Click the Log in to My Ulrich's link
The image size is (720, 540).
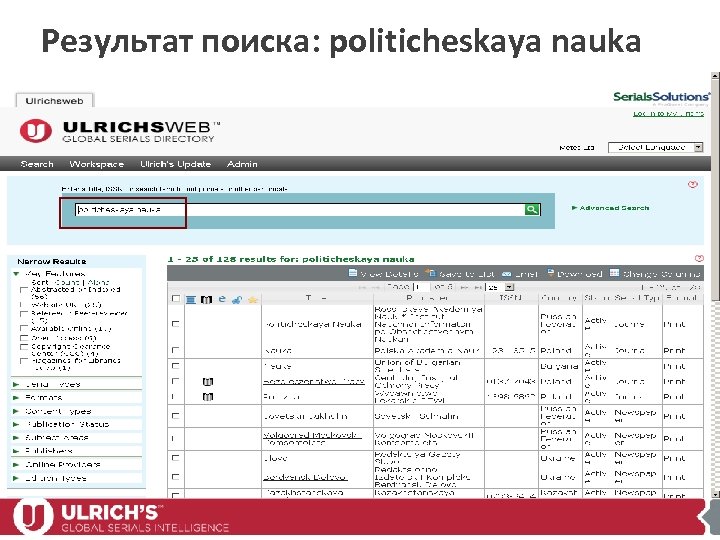[668, 113]
